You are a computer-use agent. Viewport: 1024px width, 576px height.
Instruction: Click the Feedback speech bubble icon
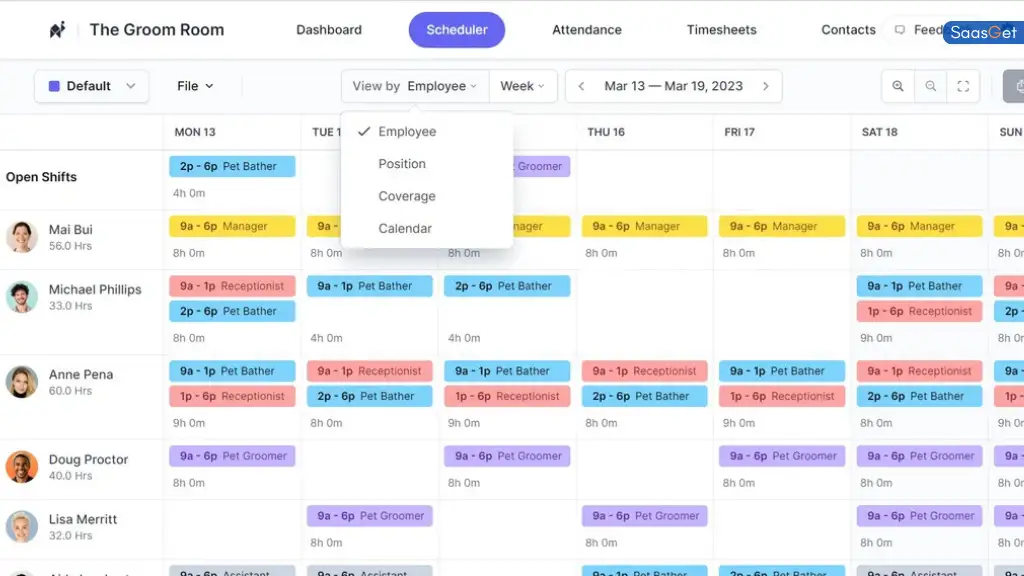click(x=900, y=30)
